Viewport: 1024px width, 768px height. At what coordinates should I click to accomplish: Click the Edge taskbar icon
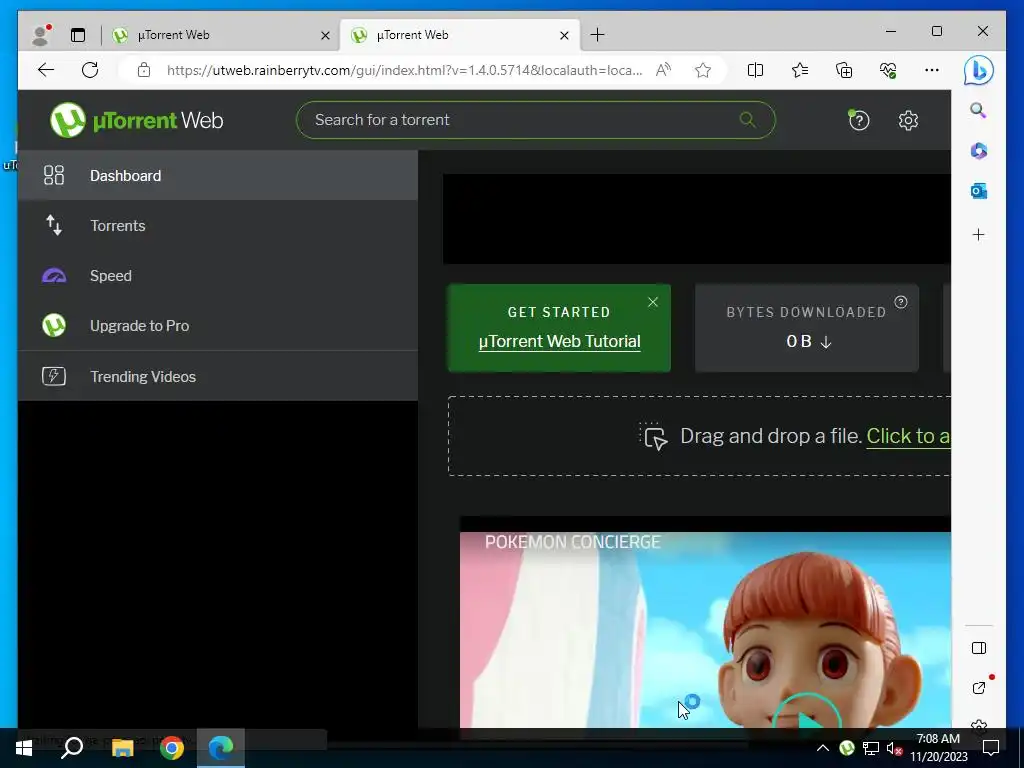pos(221,748)
